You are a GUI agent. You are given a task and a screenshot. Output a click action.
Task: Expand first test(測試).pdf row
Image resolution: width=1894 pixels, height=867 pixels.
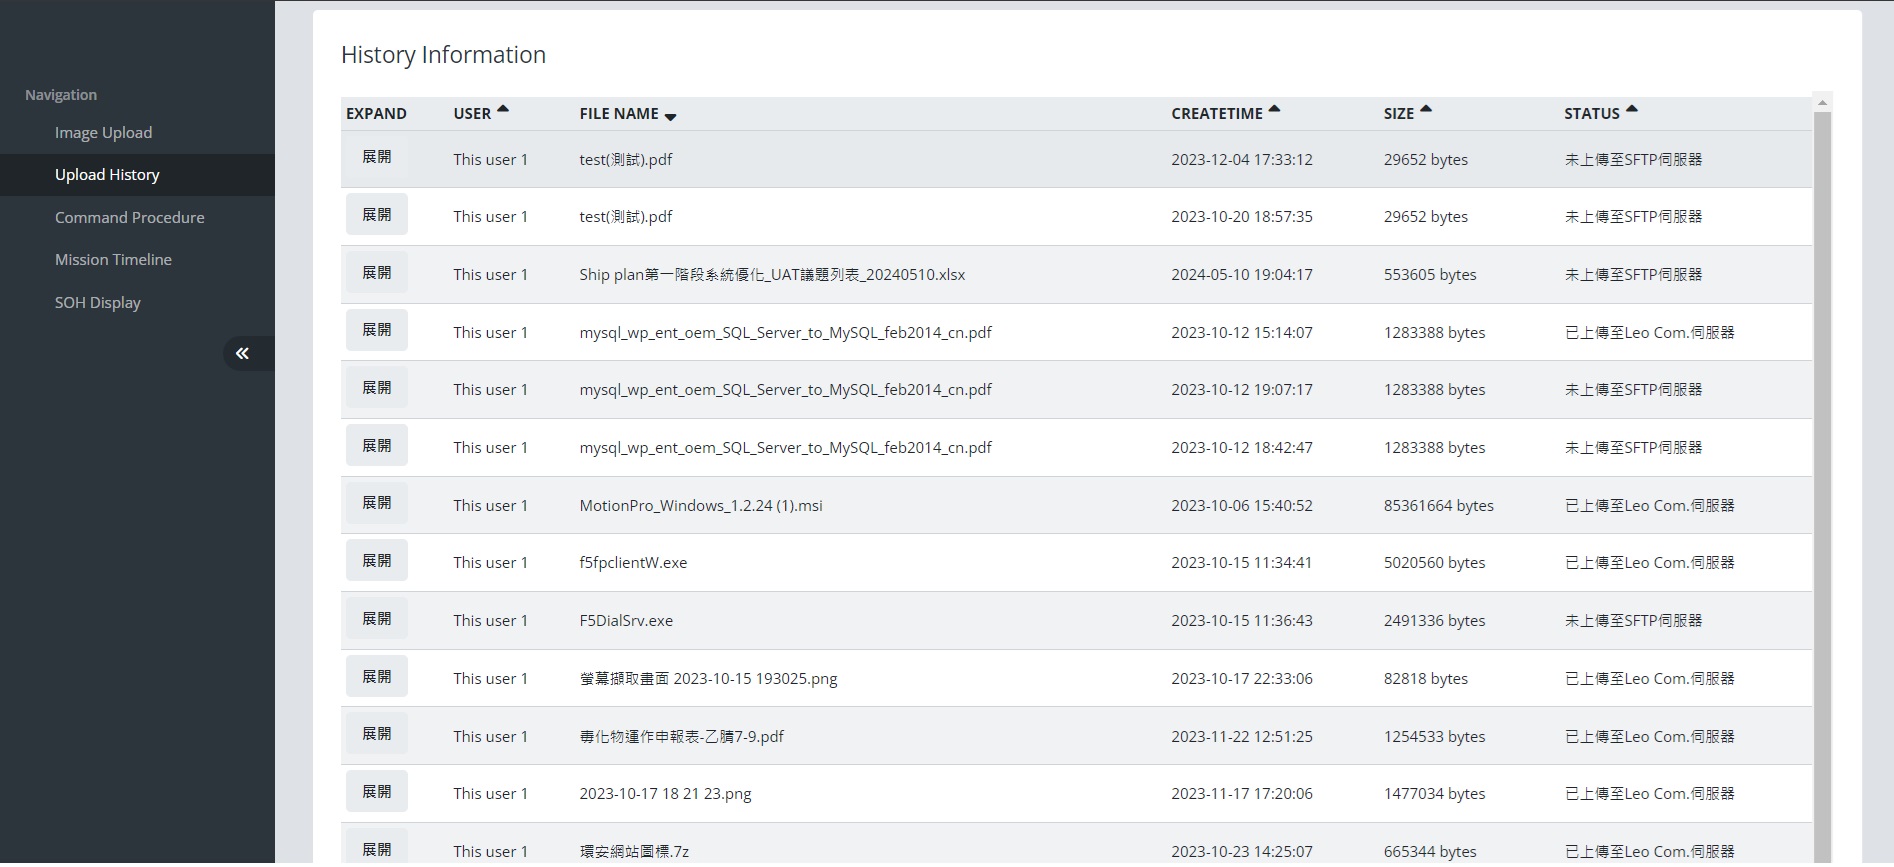point(376,157)
